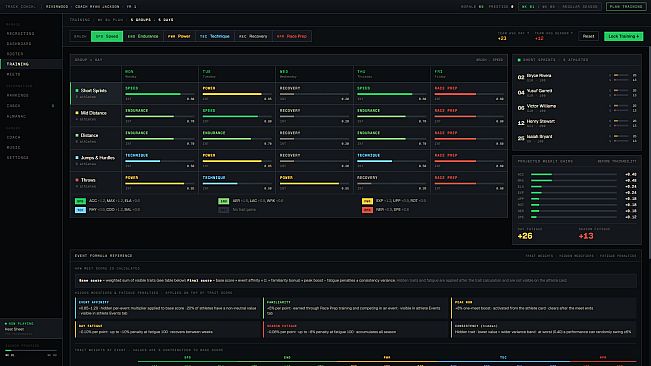Click the TEC blue legend badge
Screen dimensions: 651x366
pyautogui.click(x=80, y=210)
